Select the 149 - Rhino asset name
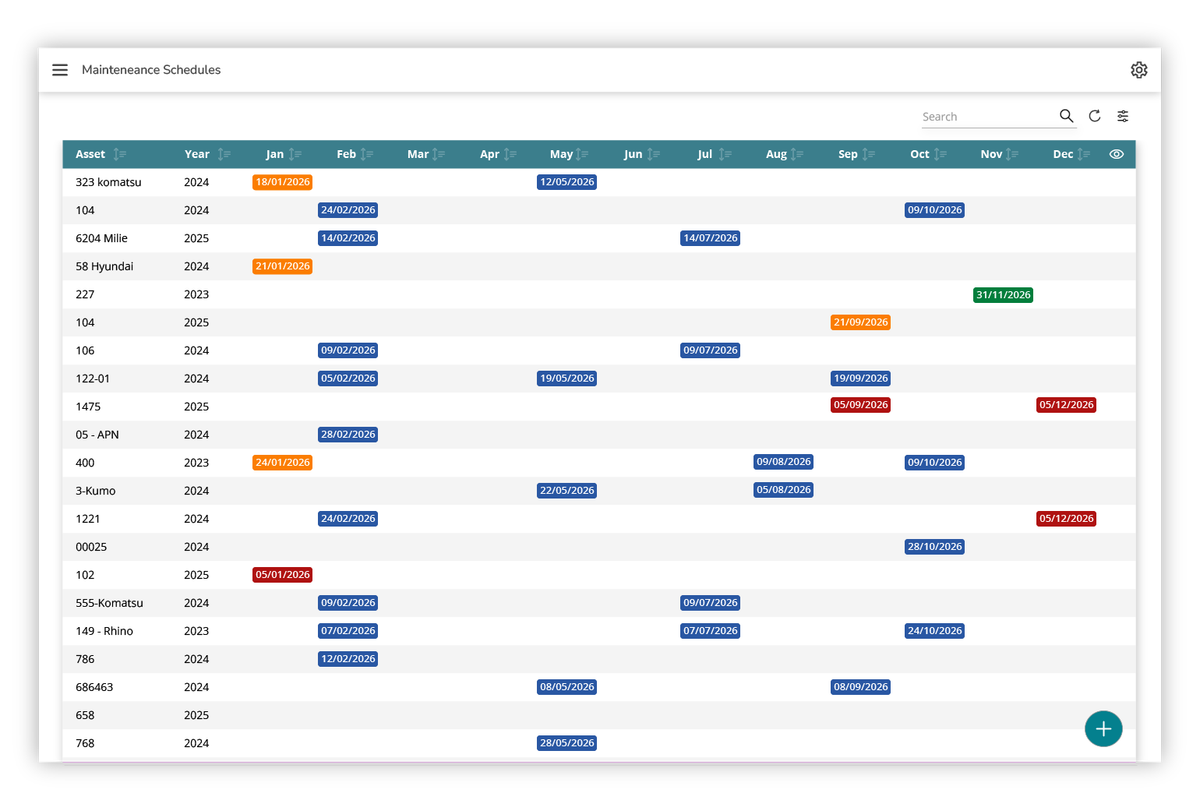This screenshot has height=810, width=1200. click(105, 631)
